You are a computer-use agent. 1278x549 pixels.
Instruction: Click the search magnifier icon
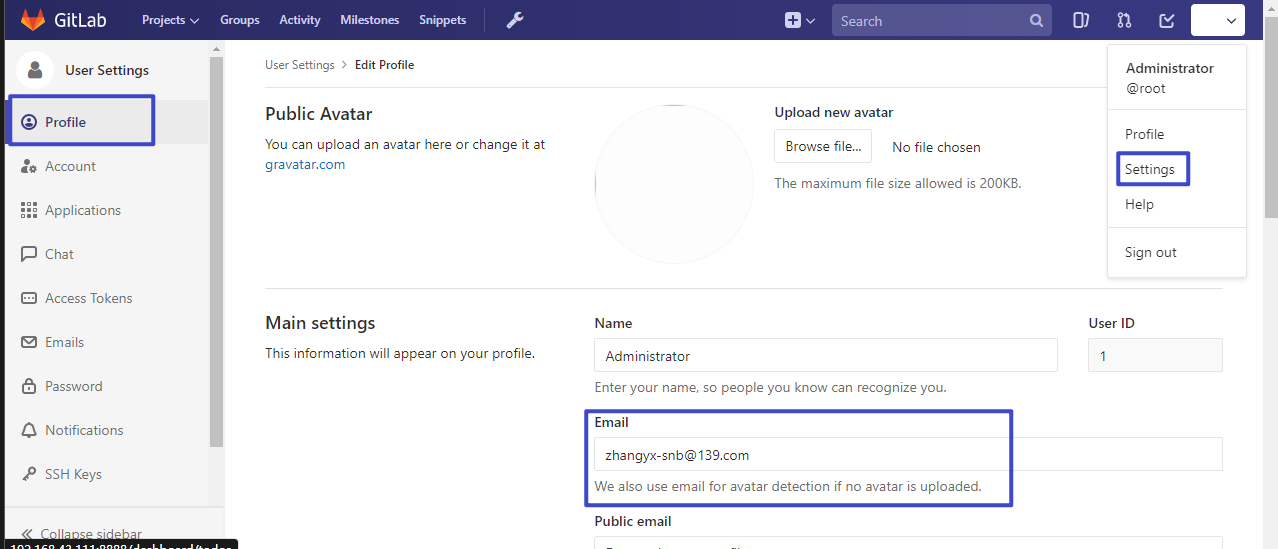click(1036, 21)
